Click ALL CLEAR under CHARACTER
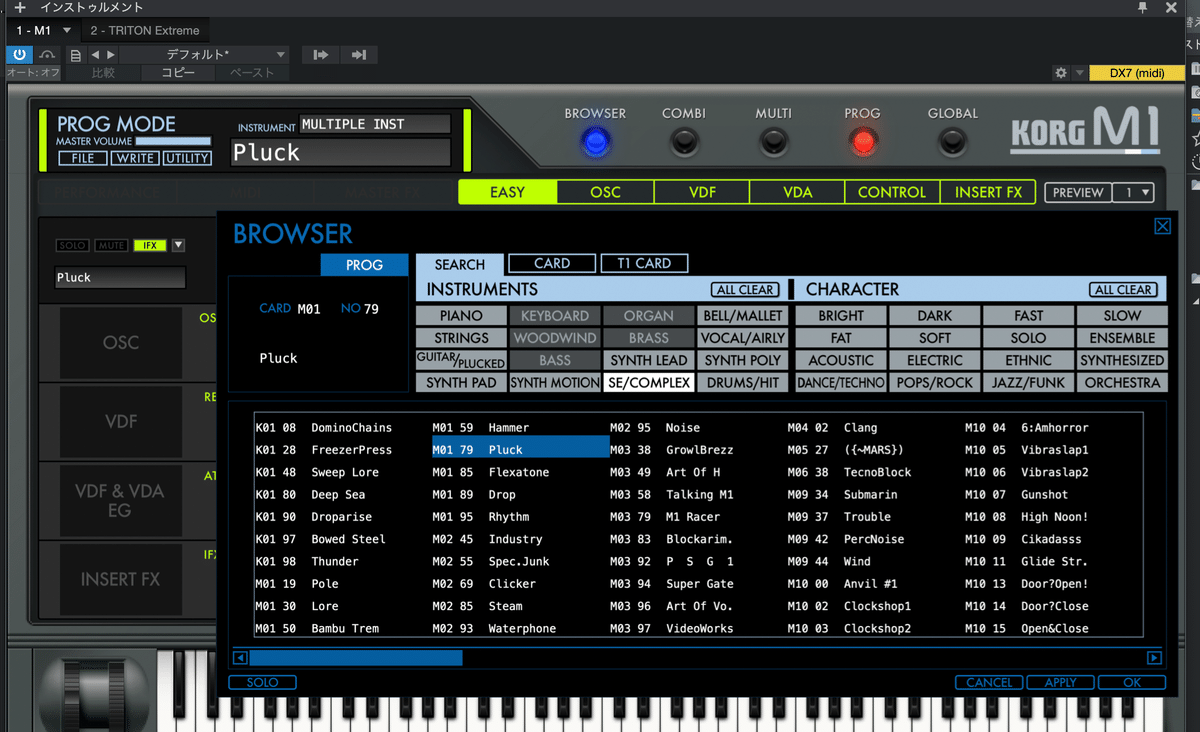1200x732 pixels. pos(1123,290)
